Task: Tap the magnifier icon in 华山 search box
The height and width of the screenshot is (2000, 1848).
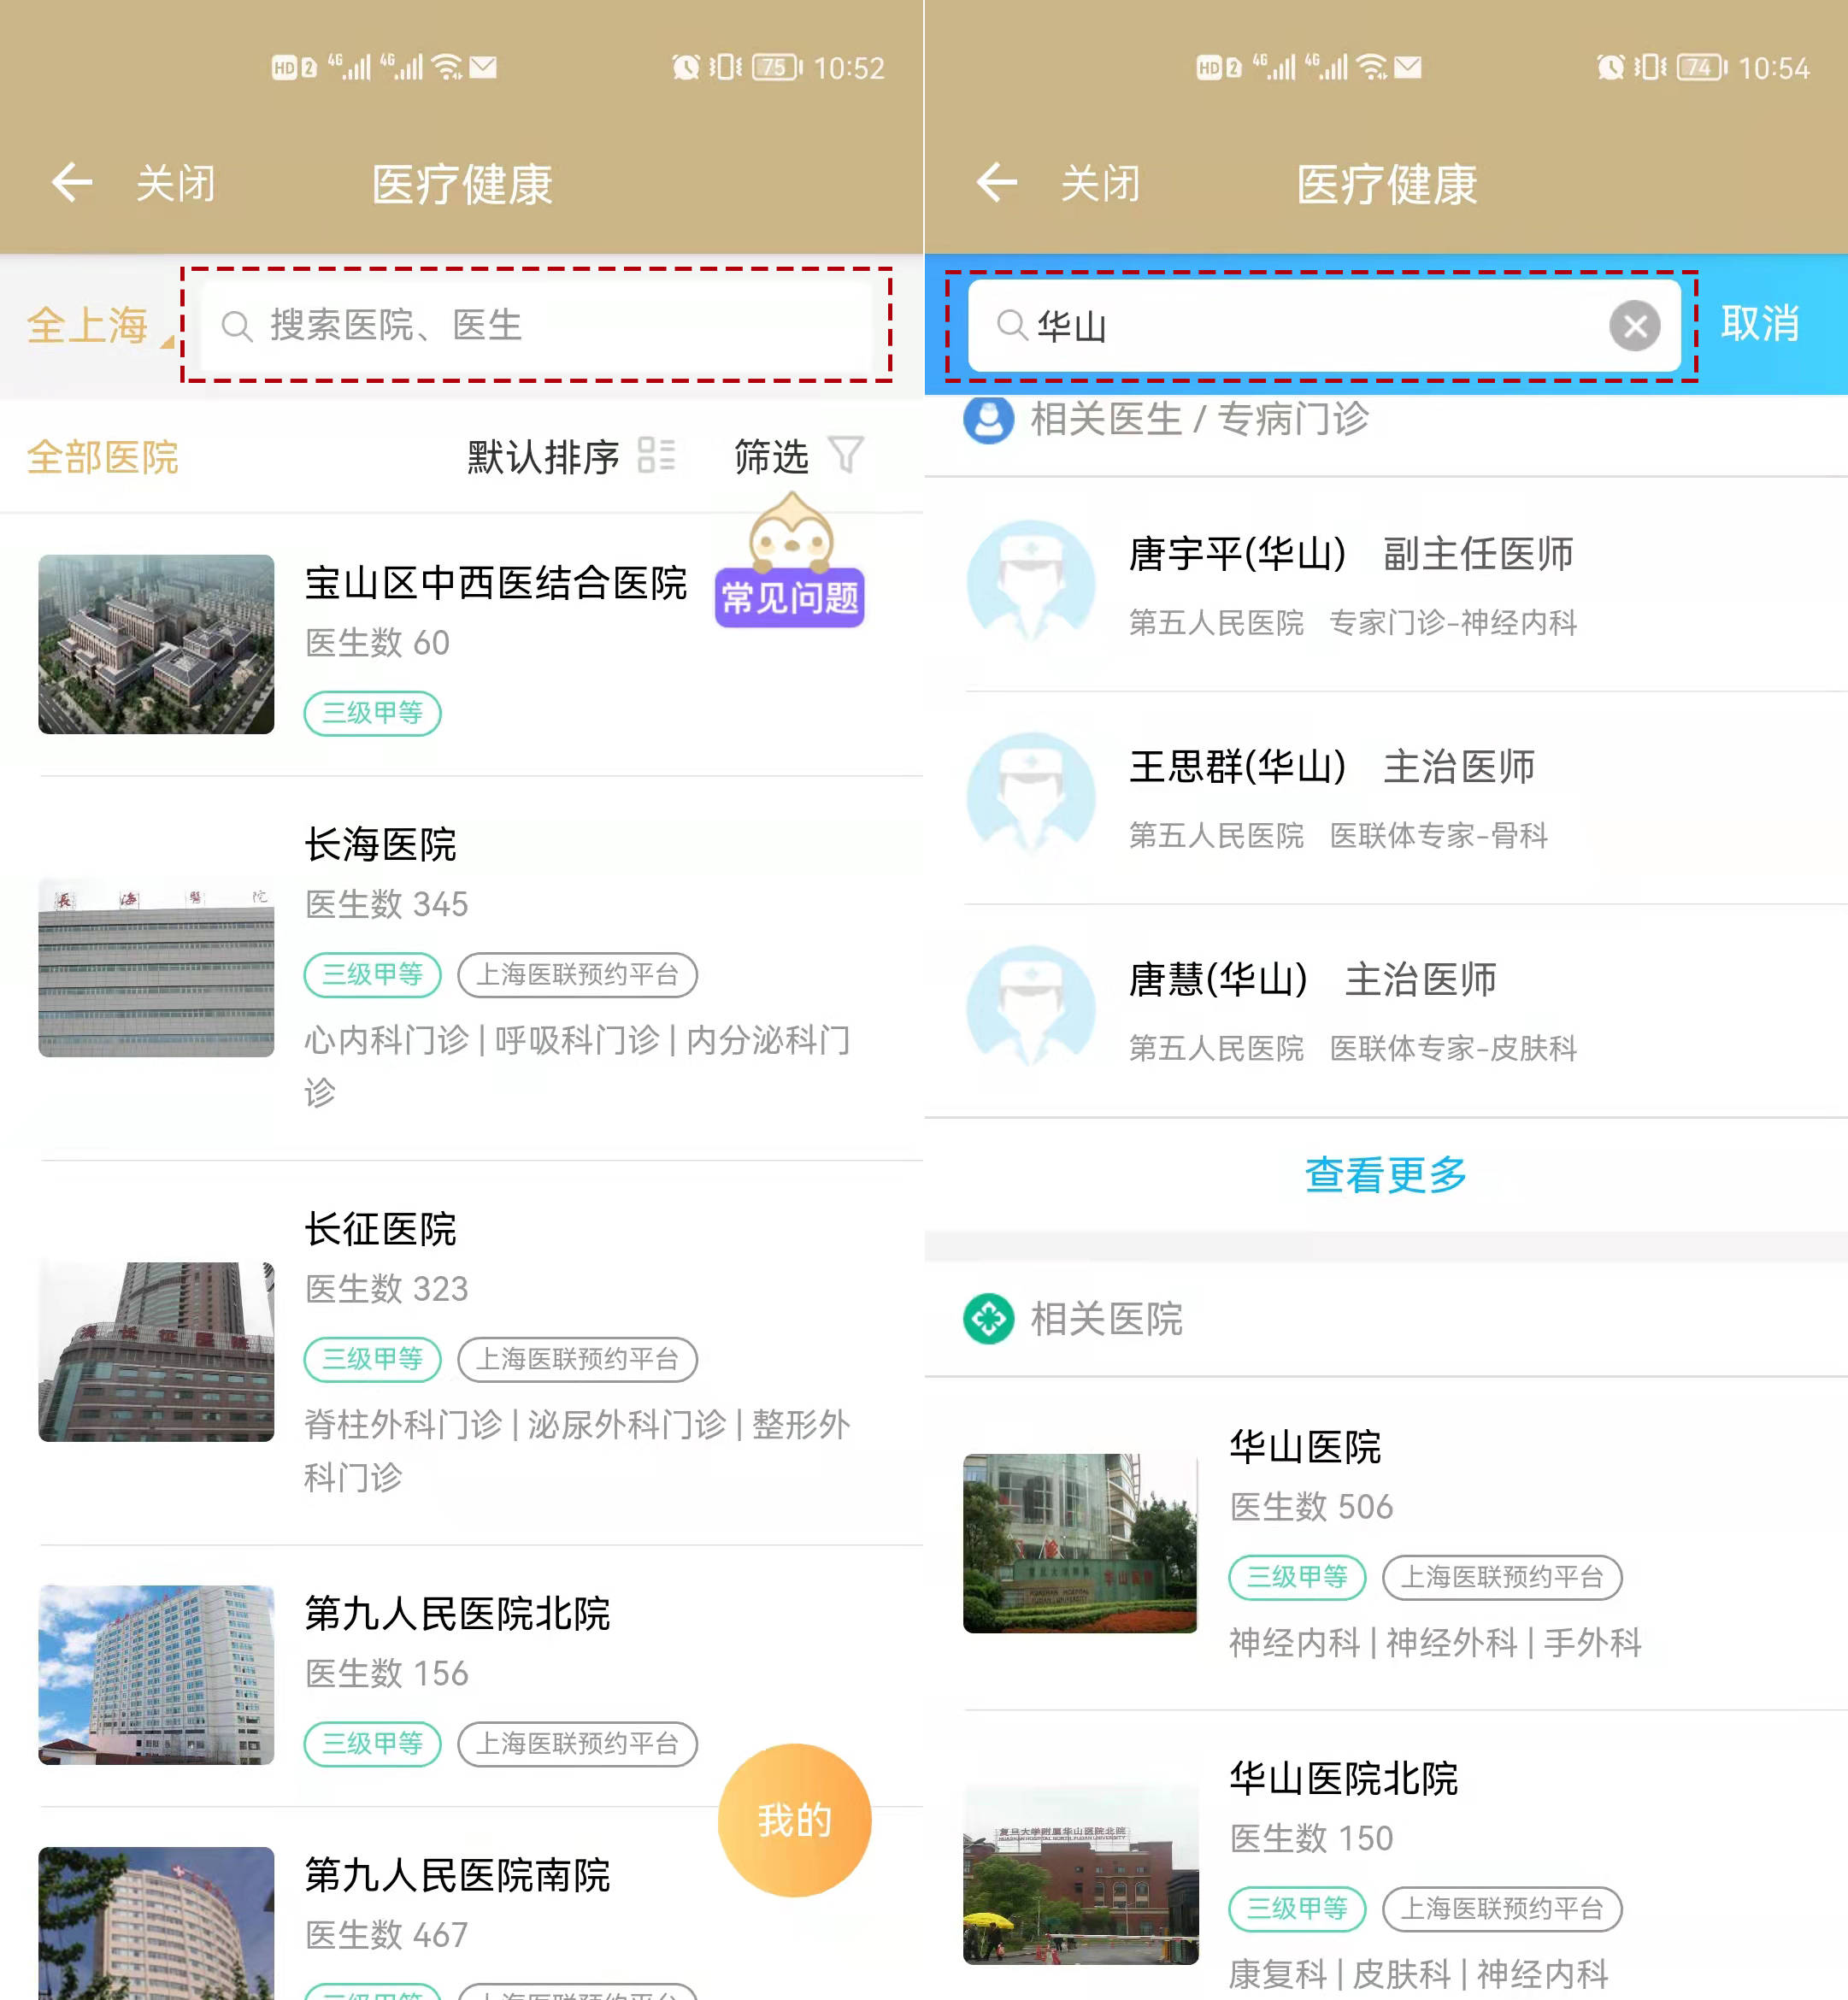Action: pyautogui.click(x=1012, y=325)
